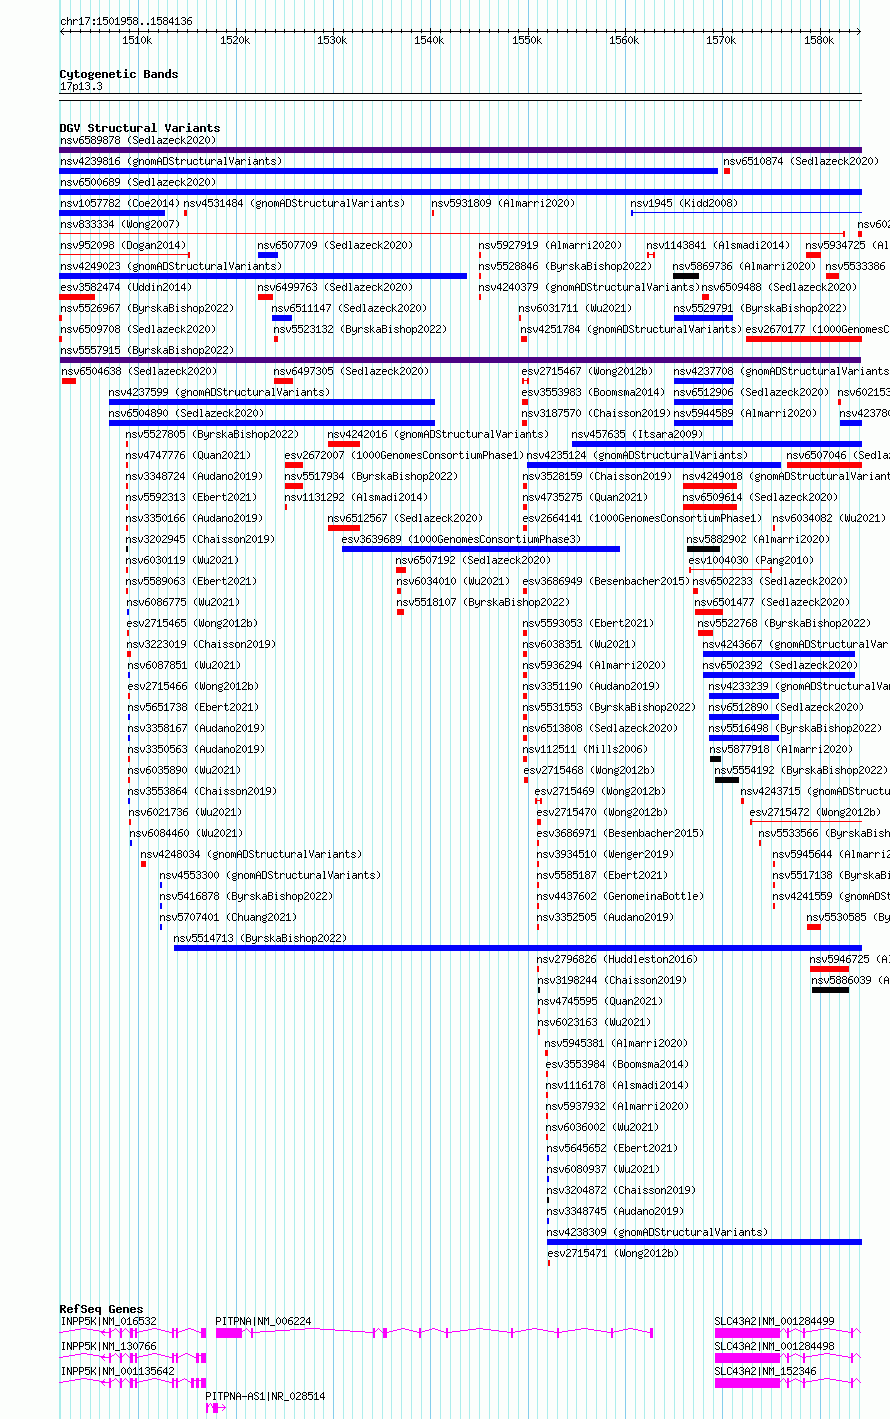Open the RefSeq Genes track title

tap(101, 1309)
